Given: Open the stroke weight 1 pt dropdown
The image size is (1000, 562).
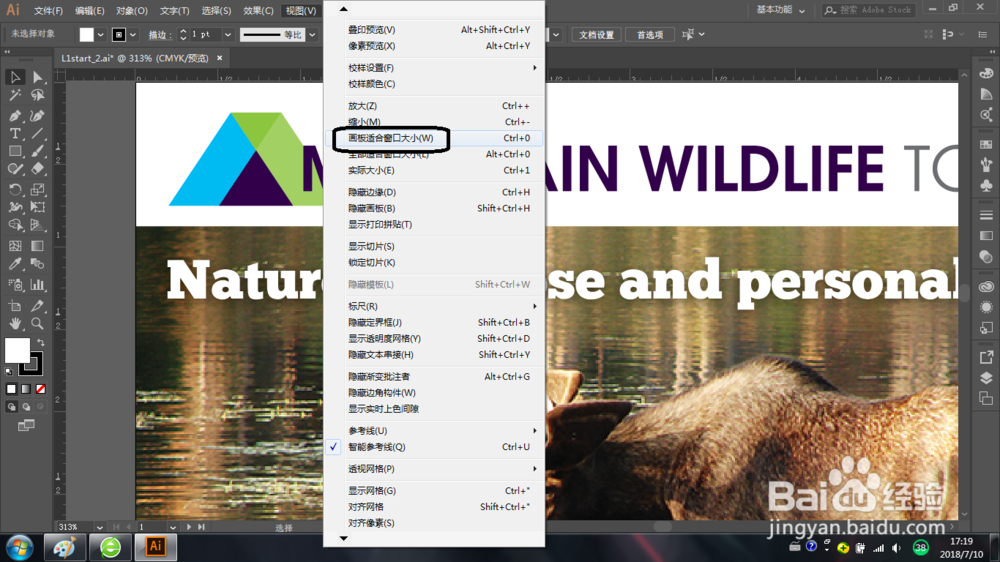Looking at the screenshot, I should 228,35.
